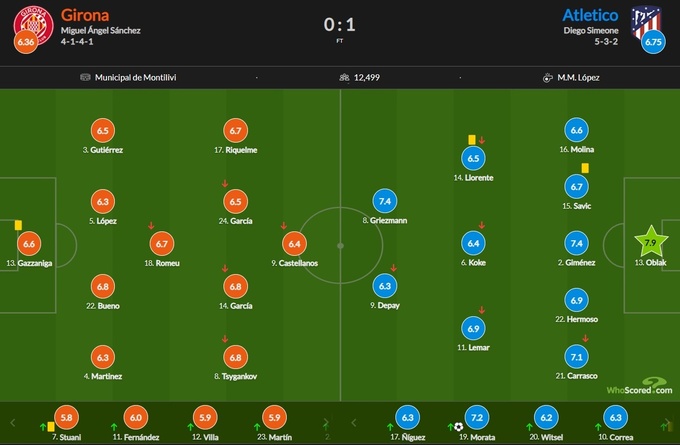Image resolution: width=680 pixels, height=445 pixels.
Task: Select Romeu's 6.7 rating circle
Action: pos(162,243)
